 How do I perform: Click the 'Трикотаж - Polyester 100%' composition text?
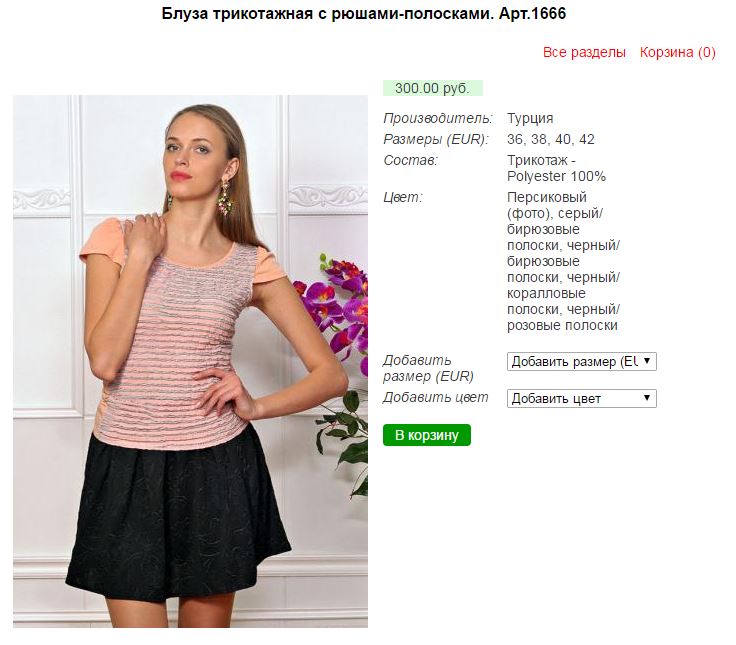point(556,169)
